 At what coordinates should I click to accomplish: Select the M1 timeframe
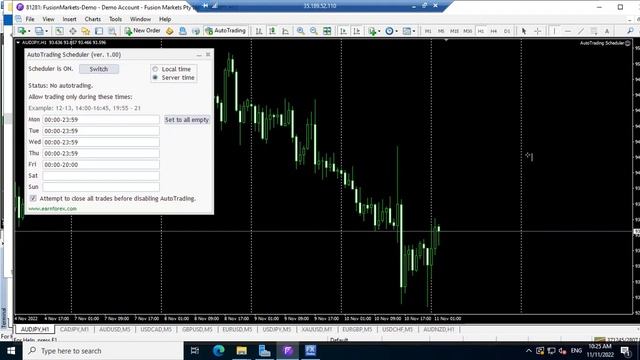click(x=428, y=31)
